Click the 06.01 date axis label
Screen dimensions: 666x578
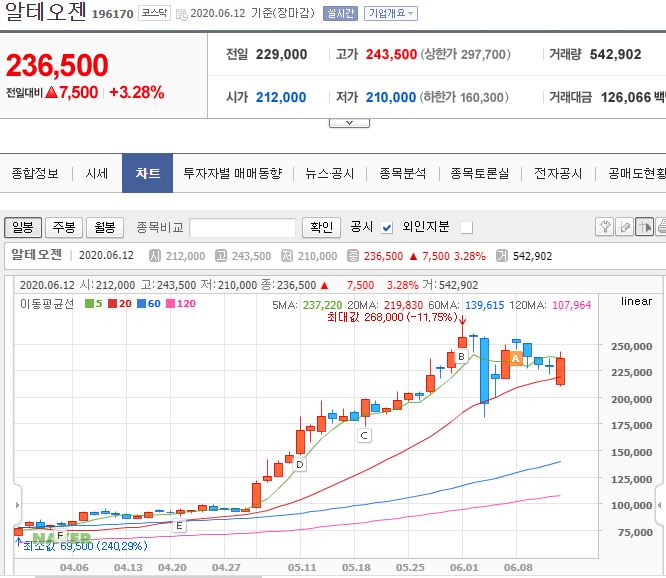(464, 567)
